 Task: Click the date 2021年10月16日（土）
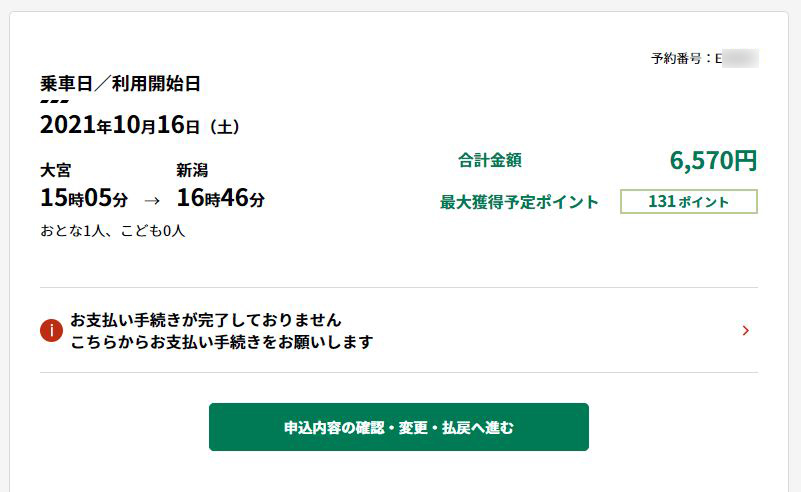pyautogui.click(x=140, y=125)
